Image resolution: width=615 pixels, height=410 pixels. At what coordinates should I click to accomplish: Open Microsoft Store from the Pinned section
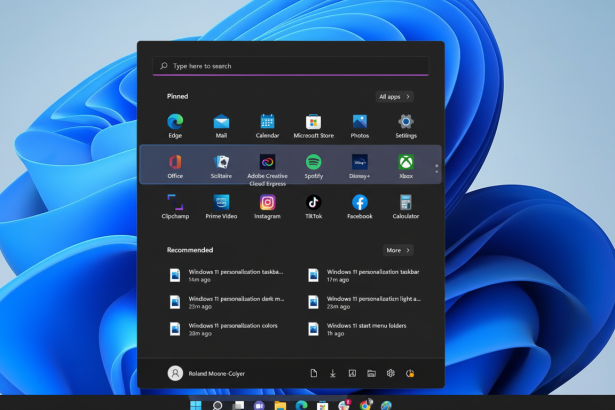313,126
